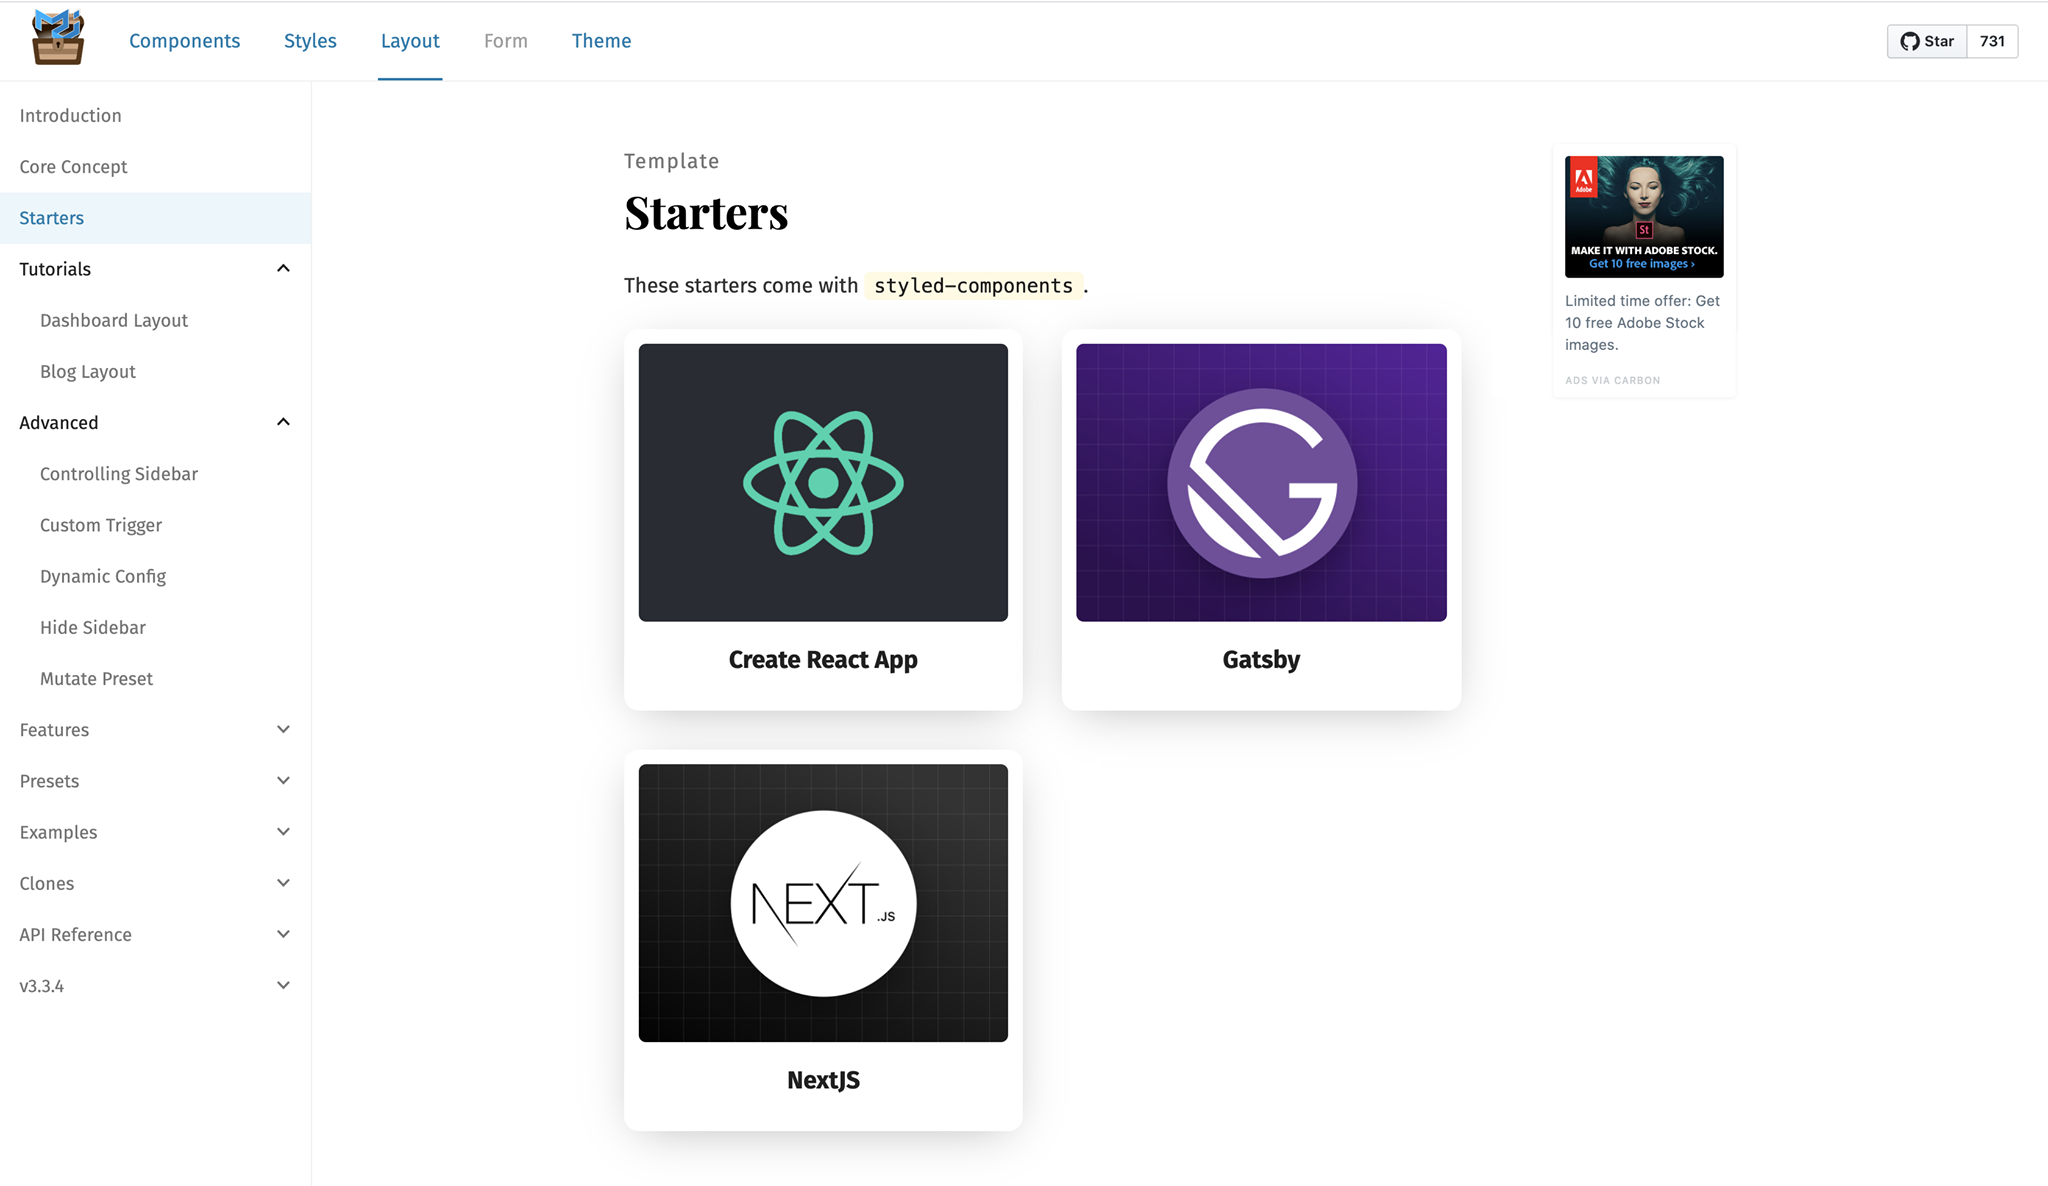Open the 731 star count link
The width and height of the screenshot is (2048, 1186).
tap(1992, 41)
